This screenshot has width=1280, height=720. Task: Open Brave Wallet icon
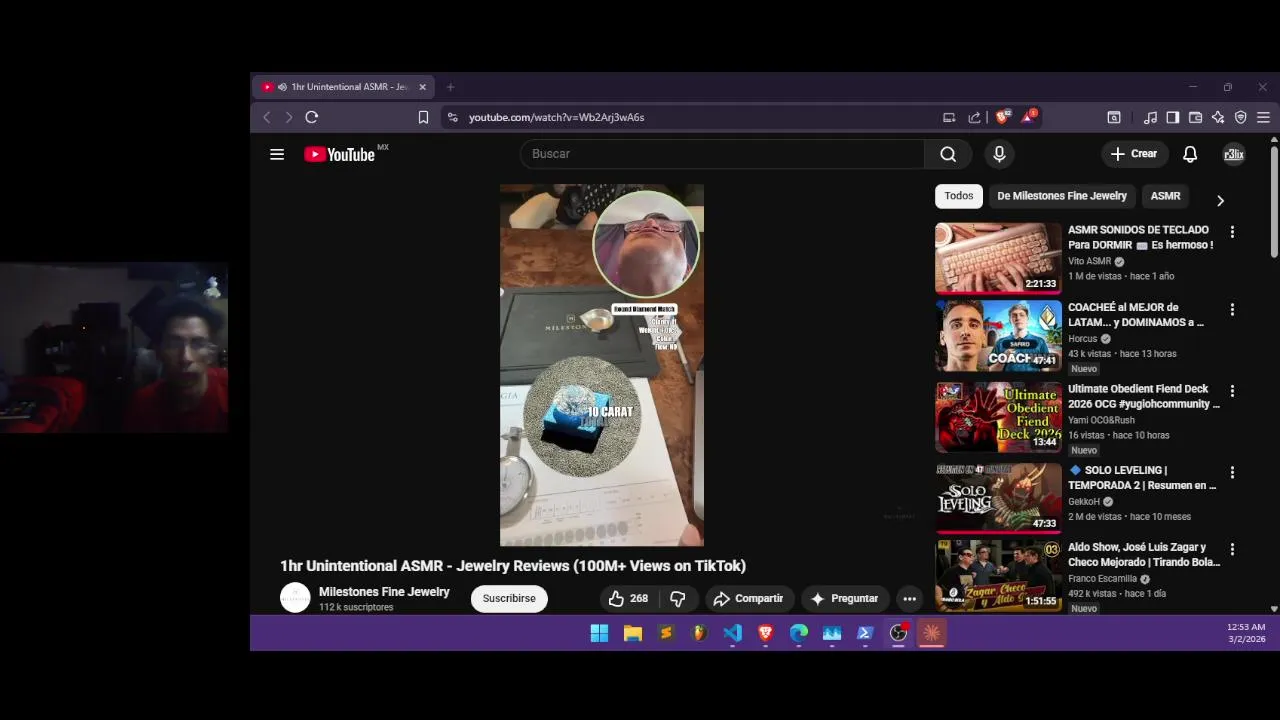coord(1195,117)
